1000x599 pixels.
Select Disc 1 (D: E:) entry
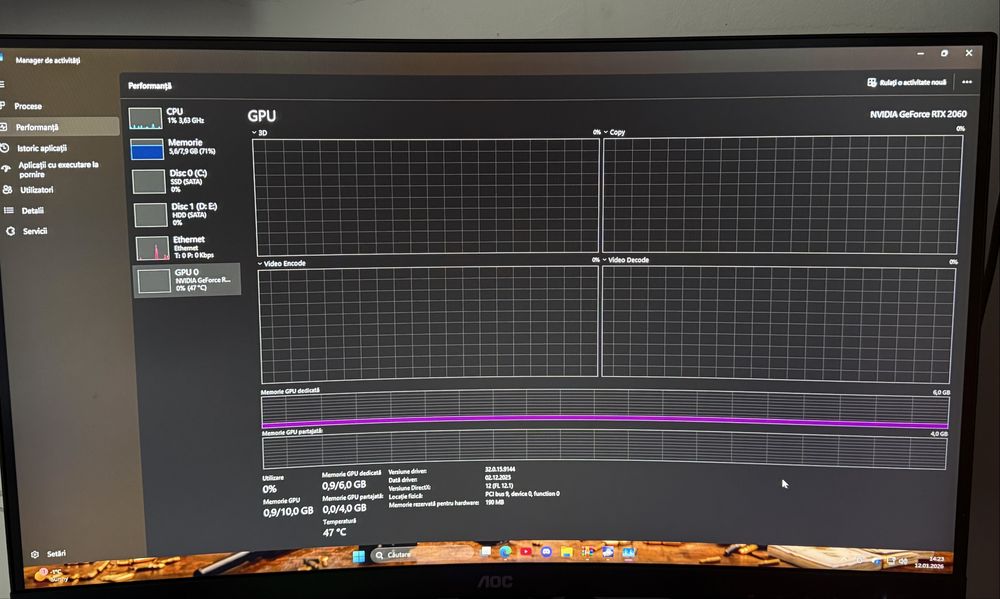(188, 214)
